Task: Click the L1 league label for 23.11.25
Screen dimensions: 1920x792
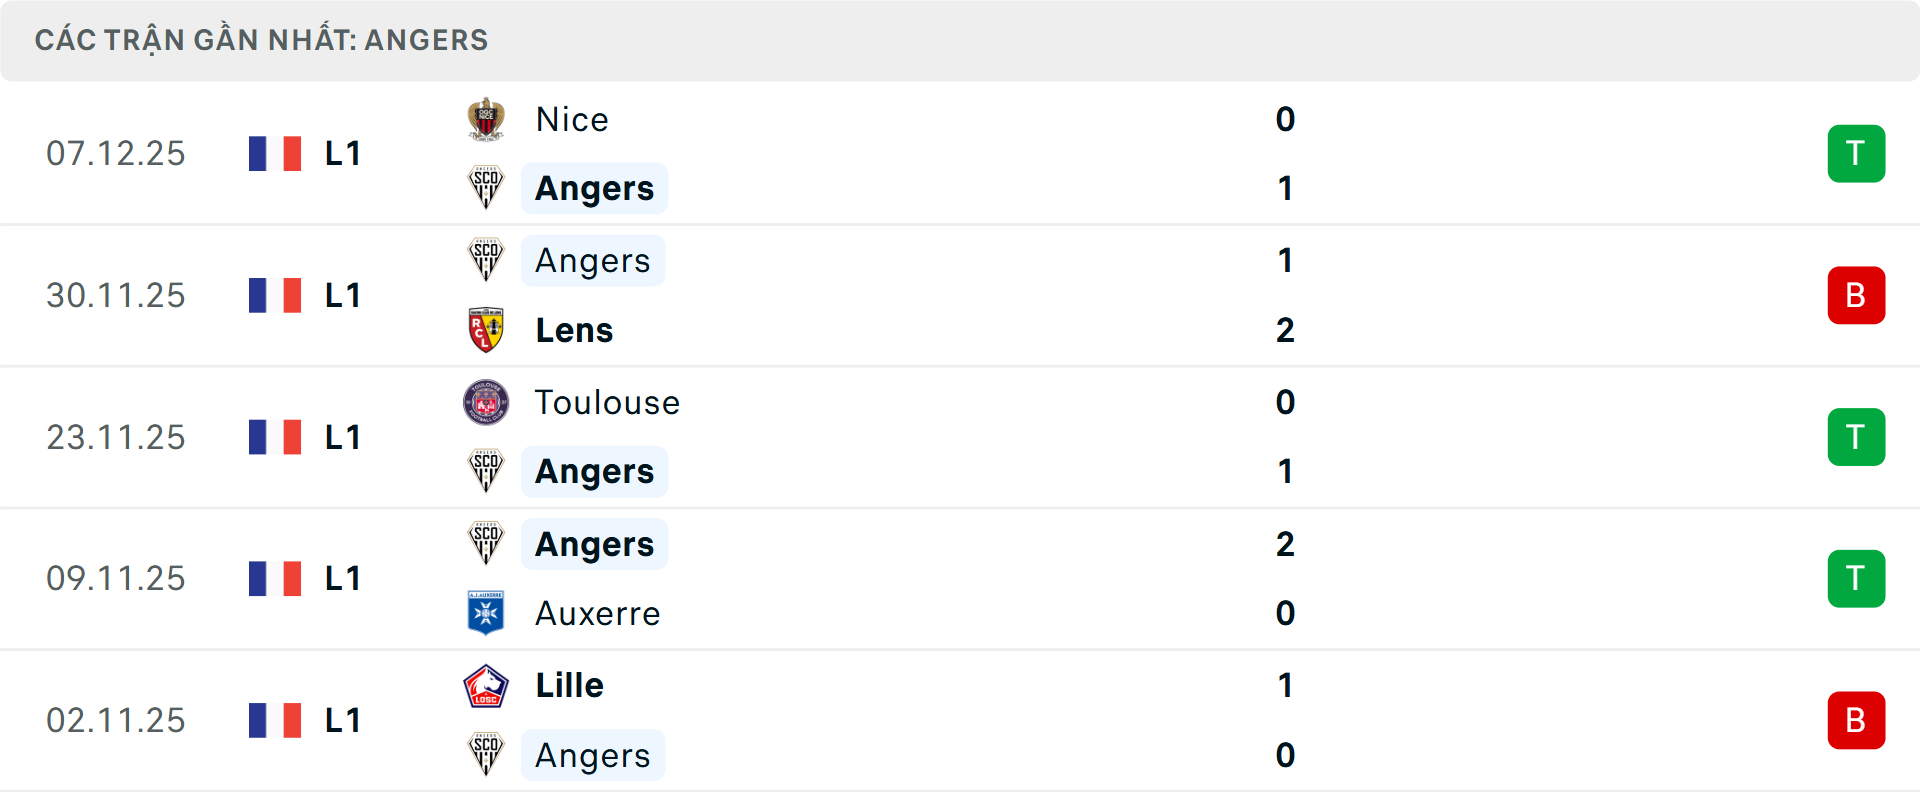Action: pyautogui.click(x=343, y=437)
